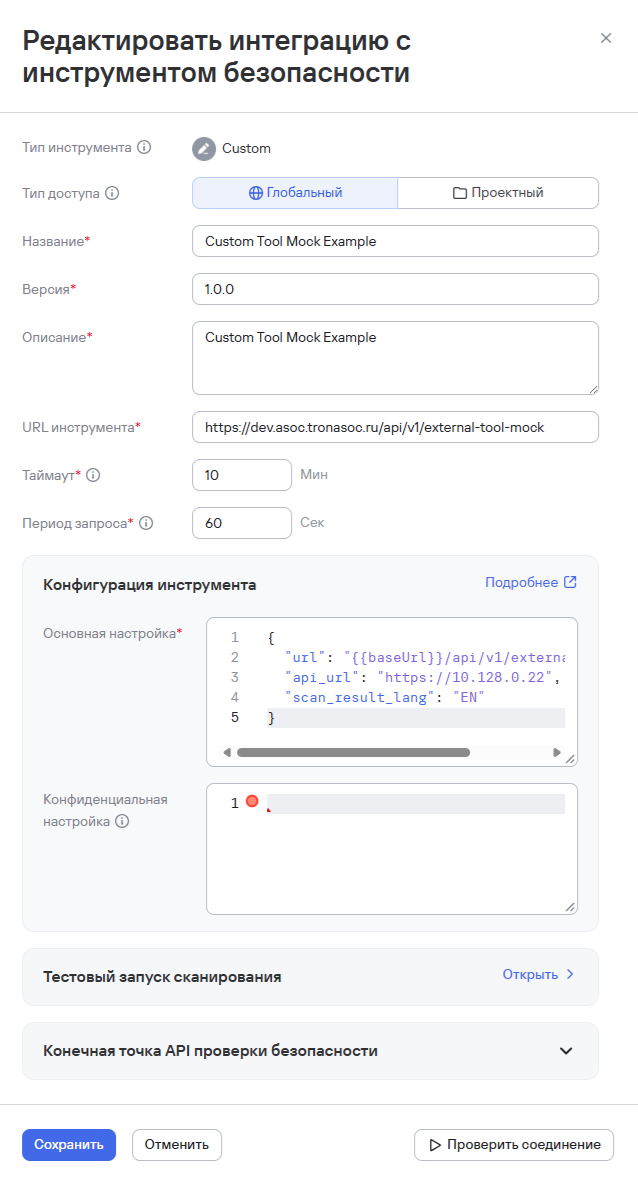This screenshot has width=638, height=1181.
Task: Select Проектный access type
Action: coord(498,193)
